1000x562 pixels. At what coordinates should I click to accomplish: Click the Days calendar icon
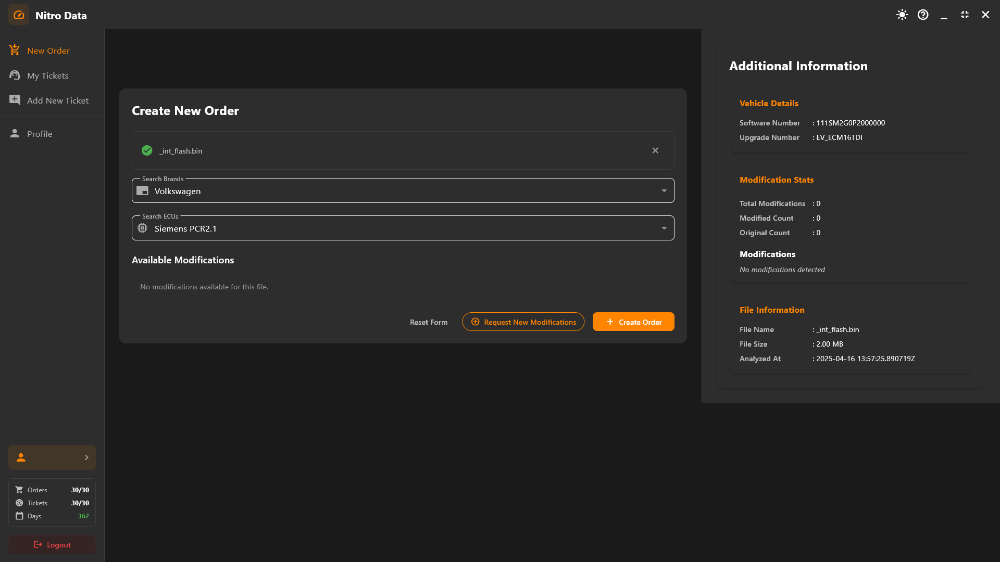[19, 515]
